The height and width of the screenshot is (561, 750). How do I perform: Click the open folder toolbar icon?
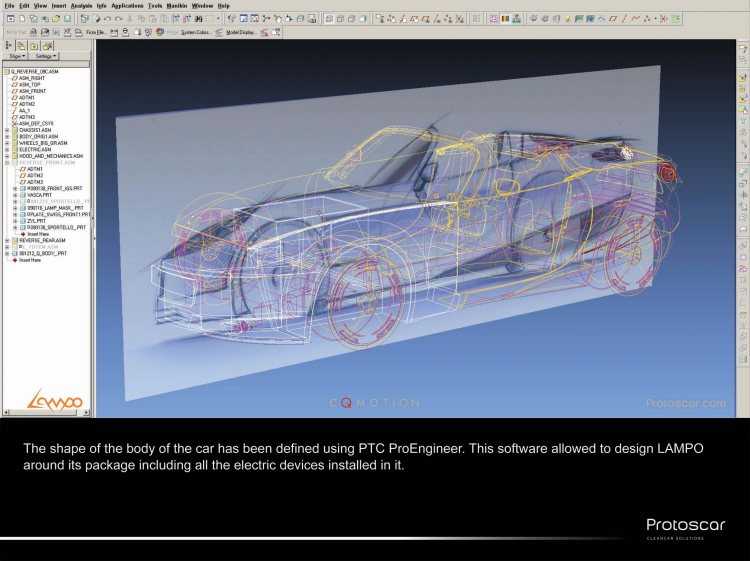click(56, 19)
